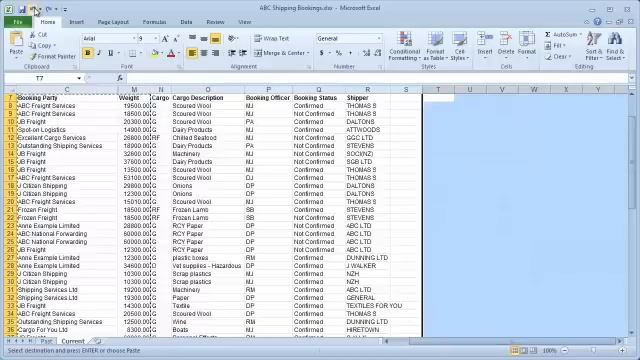Toggle Align Text Right

point(216,53)
